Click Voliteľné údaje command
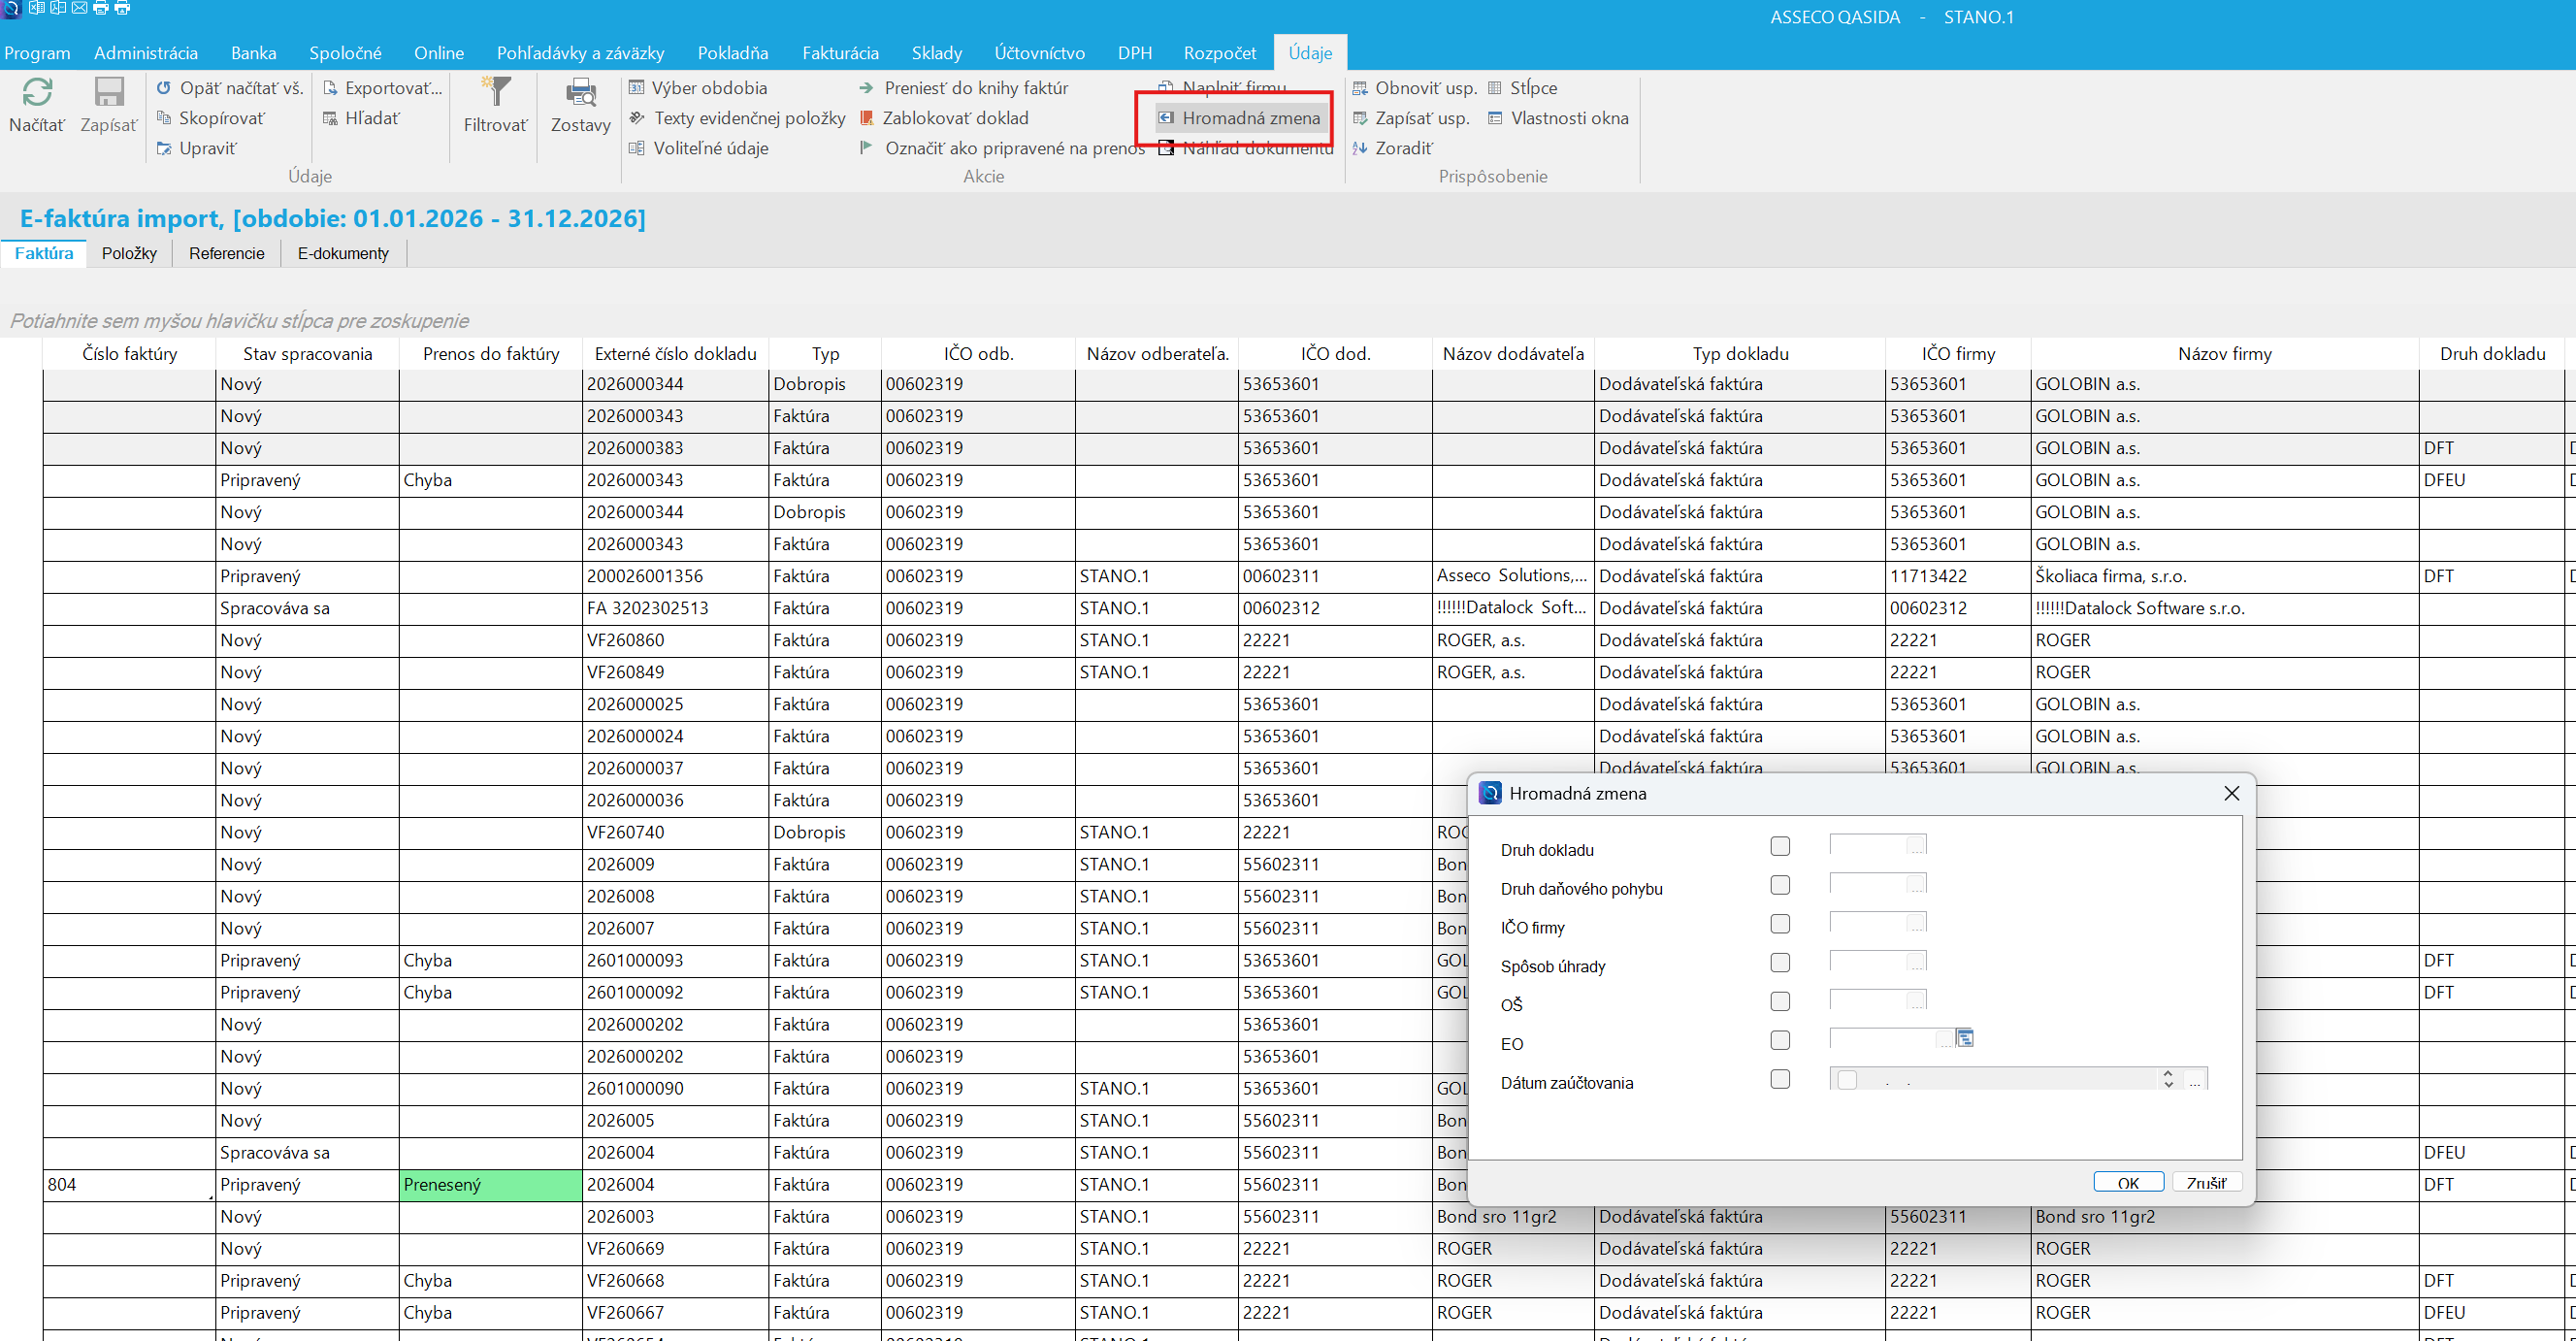 click(x=699, y=148)
